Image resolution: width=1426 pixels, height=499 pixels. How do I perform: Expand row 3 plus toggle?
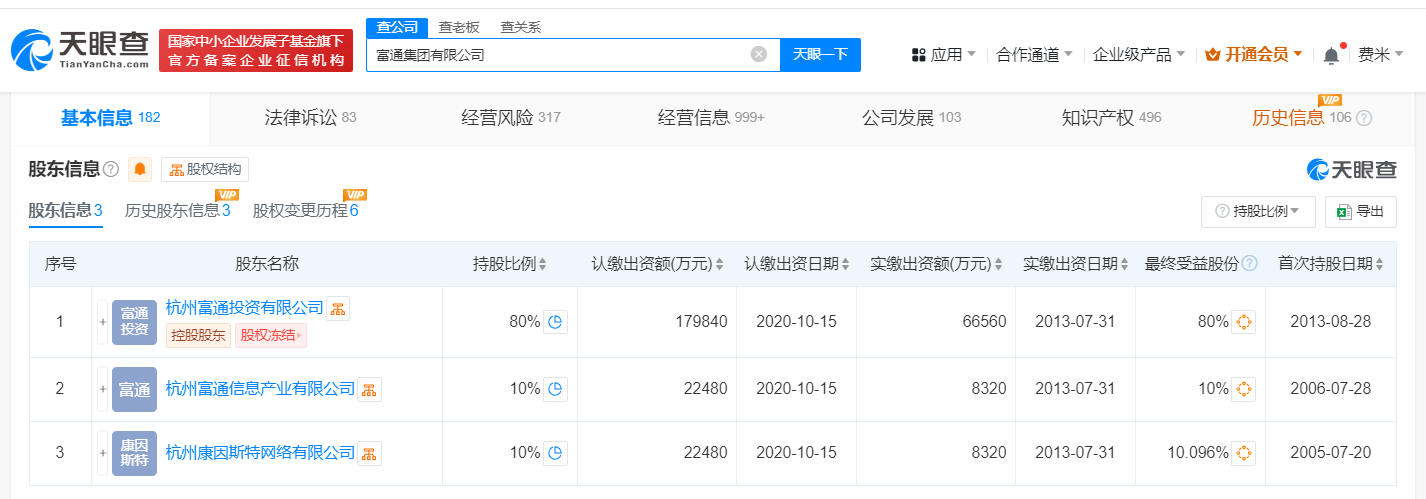pyautogui.click(x=102, y=453)
